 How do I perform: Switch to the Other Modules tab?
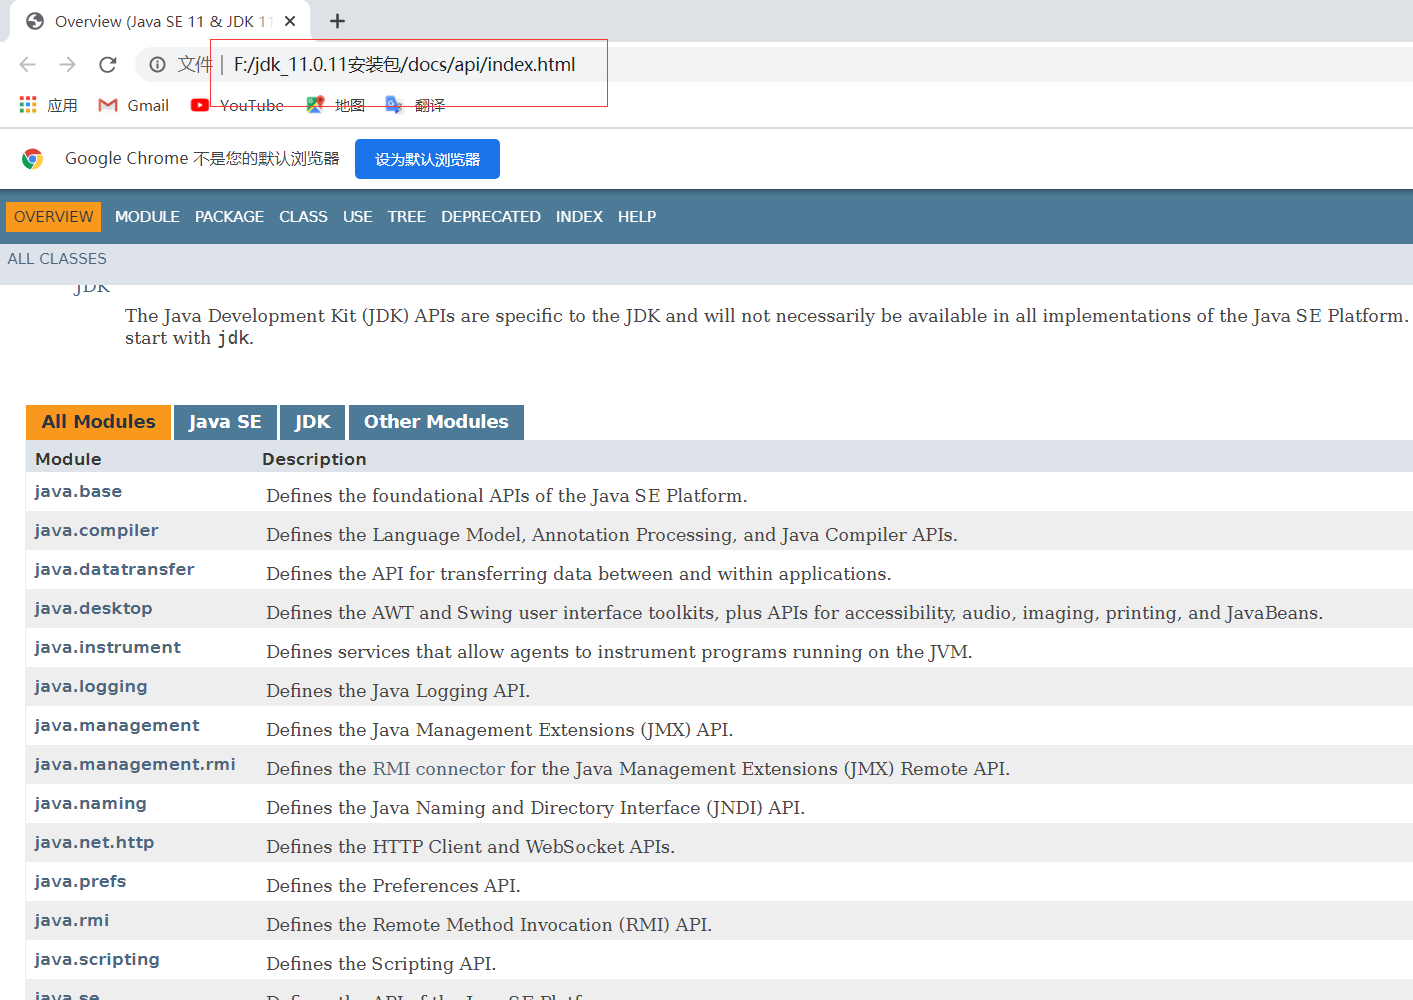[436, 421]
